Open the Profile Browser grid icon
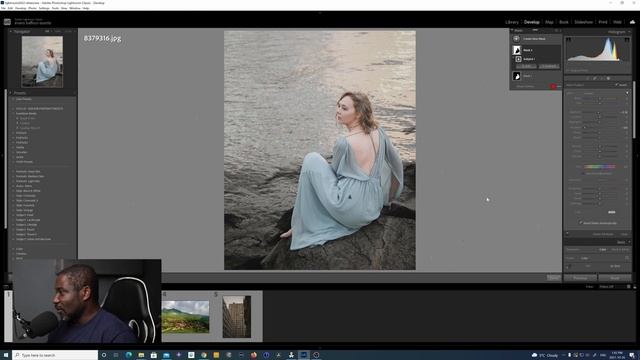Image resolution: width=640 pixels, height=360 pixels. (627, 258)
